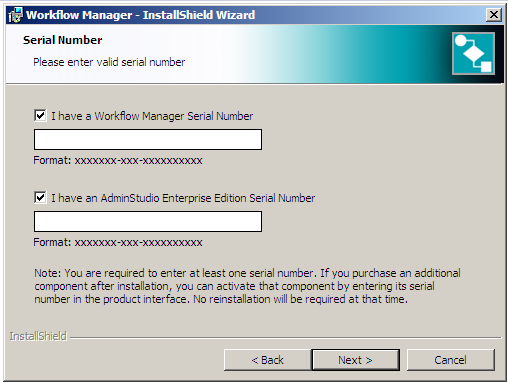The height and width of the screenshot is (383, 508).
Task: Click the note about required serial numbers
Action: click(247, 286)
